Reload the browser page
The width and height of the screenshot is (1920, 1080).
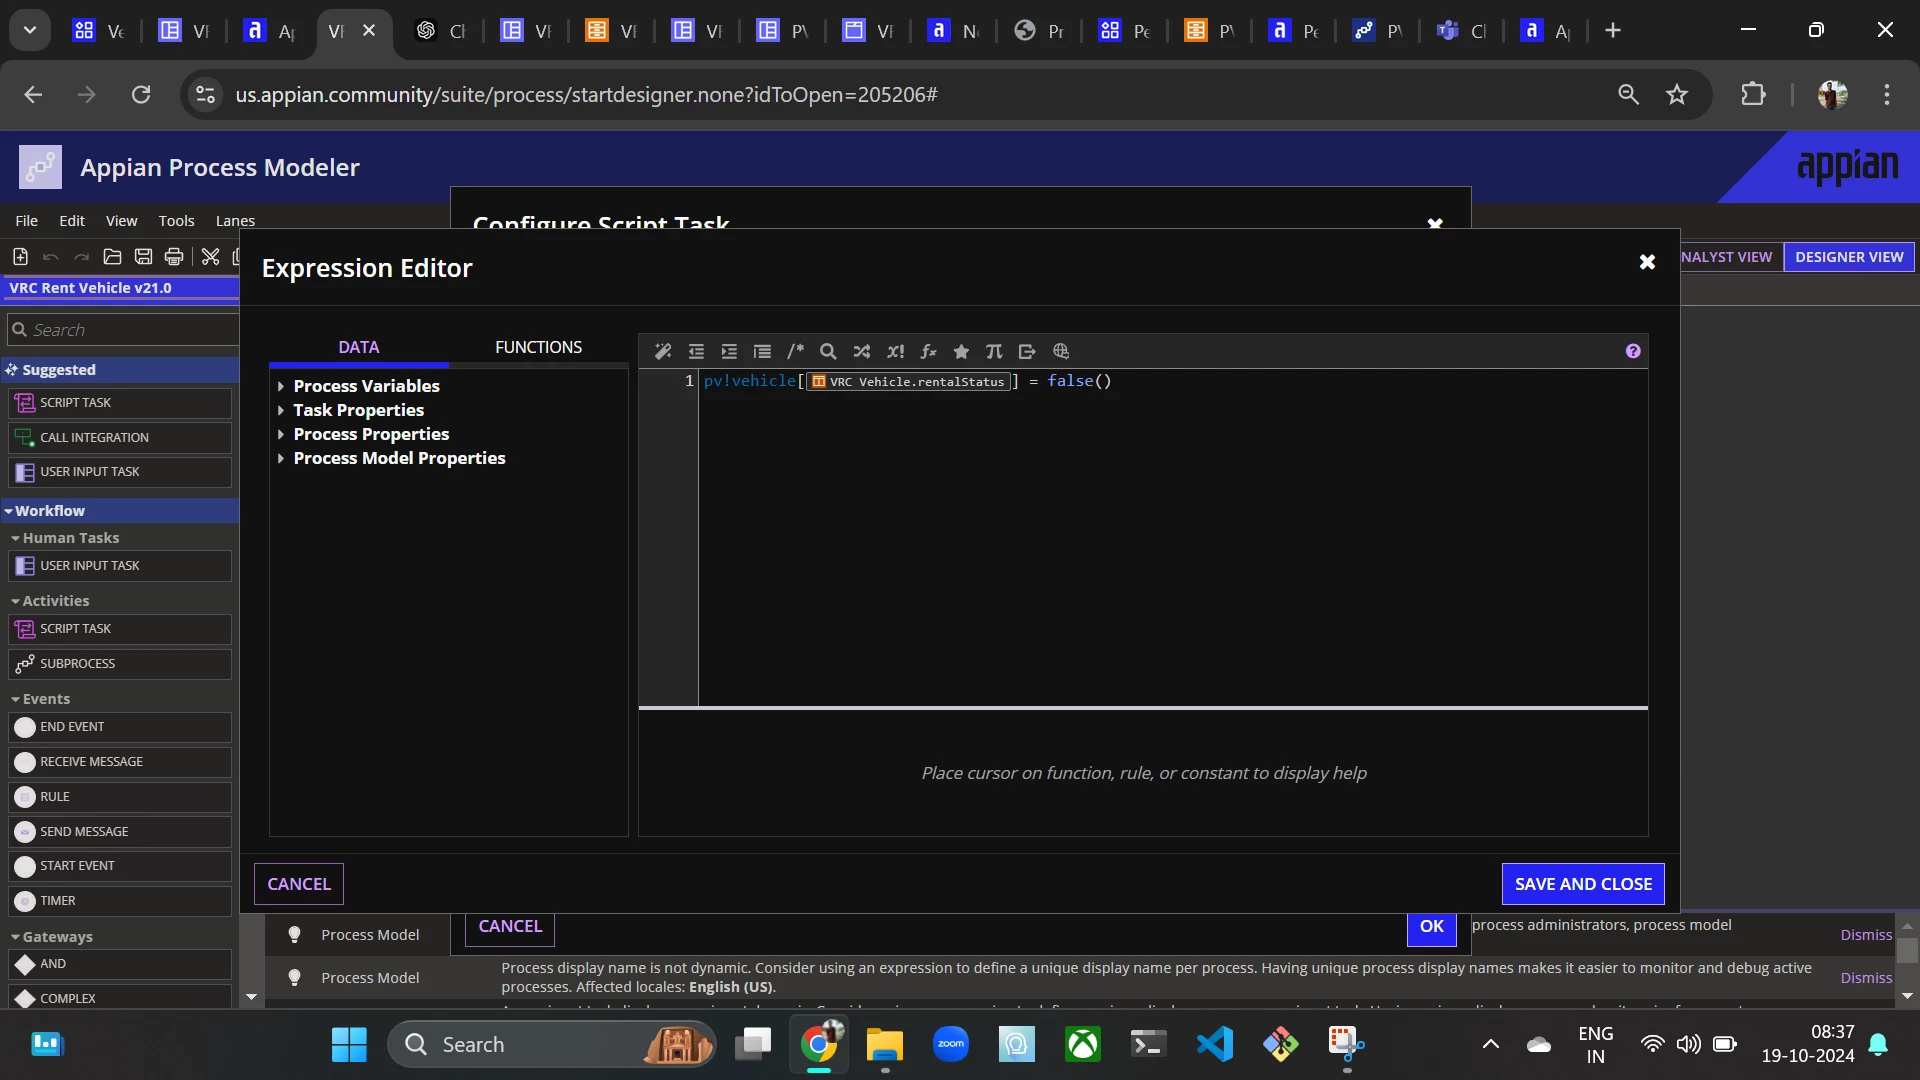(x=141, y=94)
